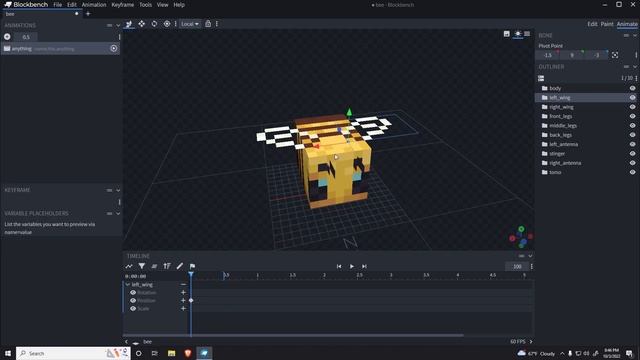The image size is (640, 360).
Task: Toggle viewport shading sun icon
Action: 518,34
